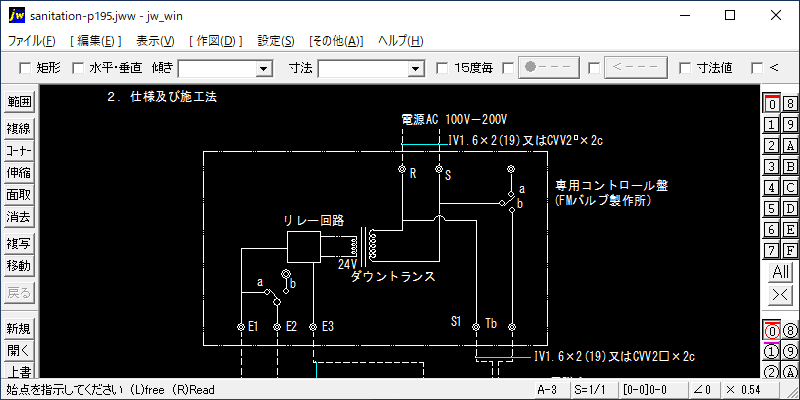Select layer group 1 circle button
This screenshot has height=400, width=800.
point(772,352)
